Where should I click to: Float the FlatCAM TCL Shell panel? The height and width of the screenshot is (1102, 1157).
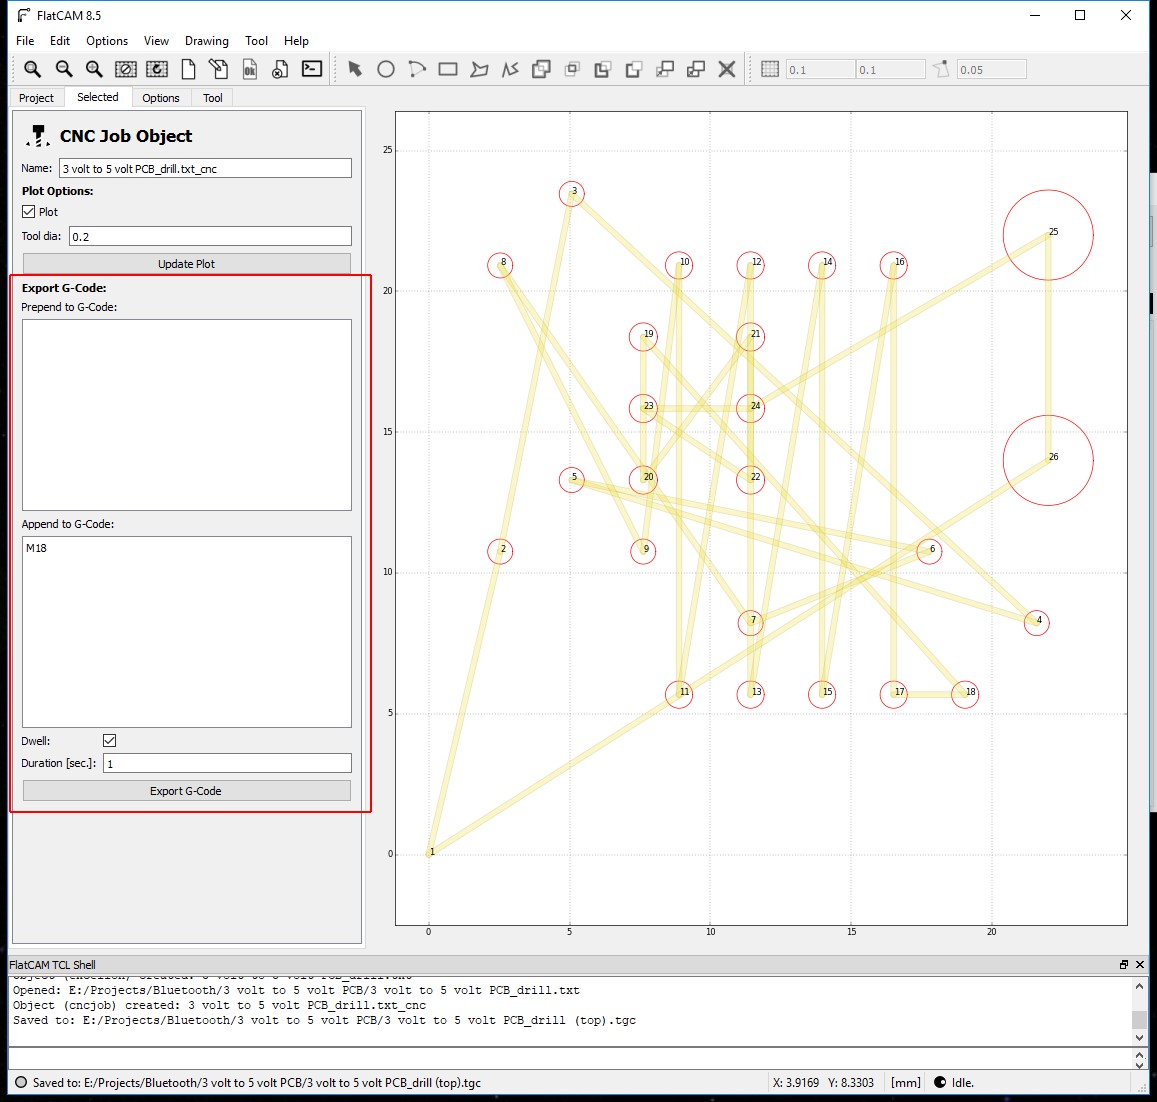pyautogui.click(x=1124, y=965)
